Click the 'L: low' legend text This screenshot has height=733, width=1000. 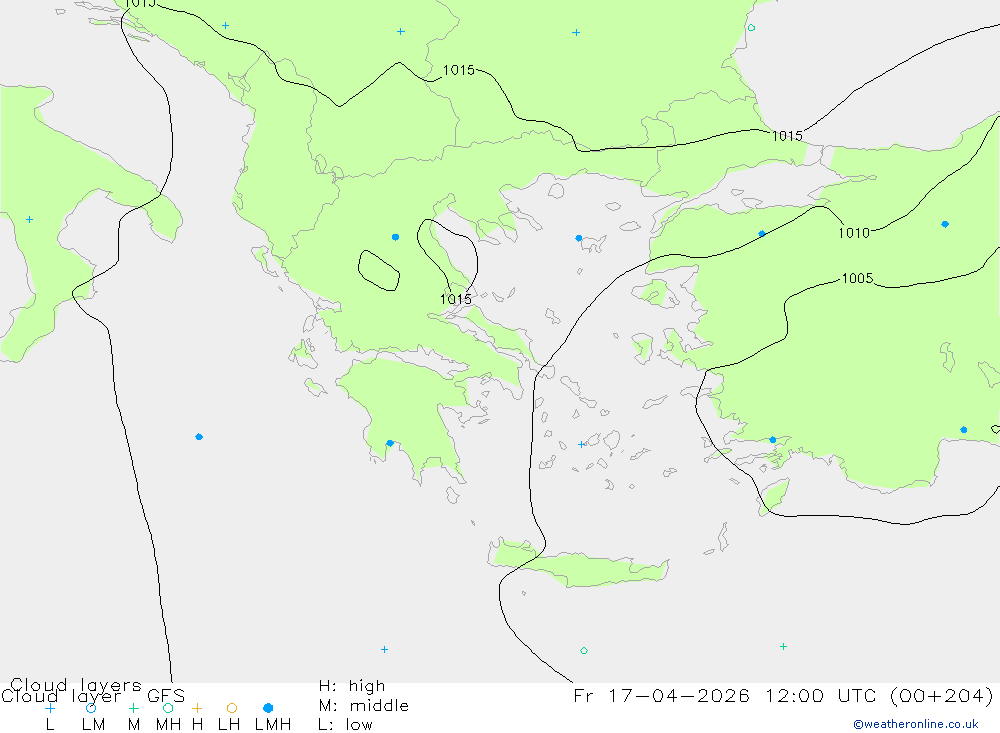tap(345, 725)
